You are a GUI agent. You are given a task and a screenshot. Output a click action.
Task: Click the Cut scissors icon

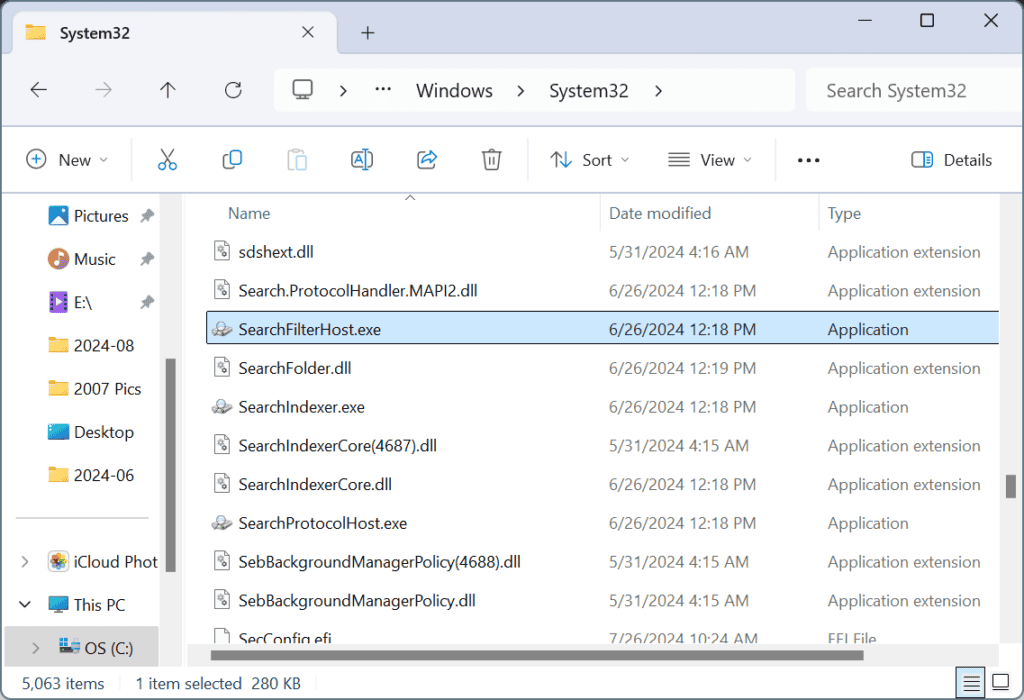coord(167,160)
